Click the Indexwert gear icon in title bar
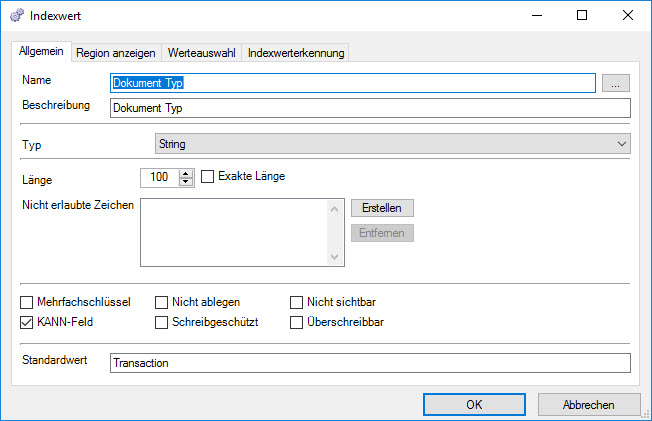The image size is (652, 421). coord(18,16)
